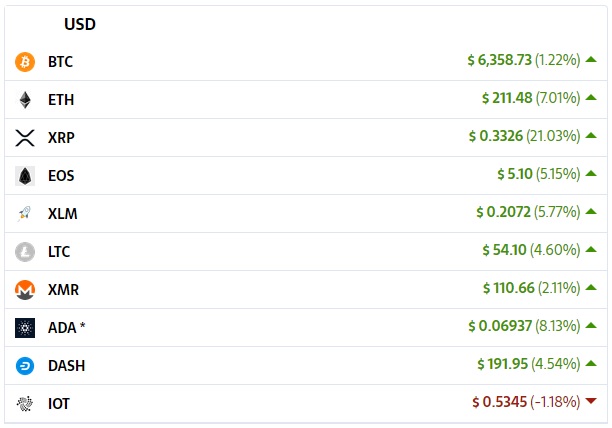The height and width of the screenshot is (428, 612).
Task: Click the $ 6,358.73 Bitcoin price
Action: coord(500,60)
